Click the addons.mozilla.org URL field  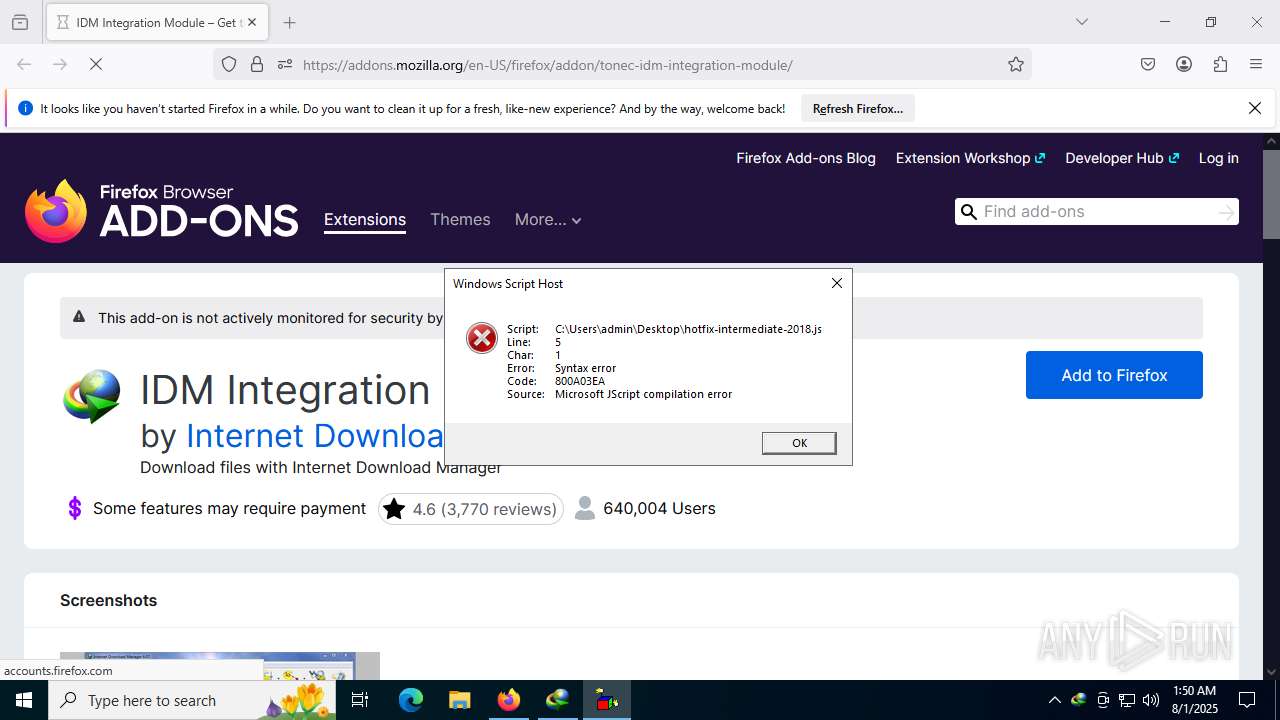coord(622,64)
